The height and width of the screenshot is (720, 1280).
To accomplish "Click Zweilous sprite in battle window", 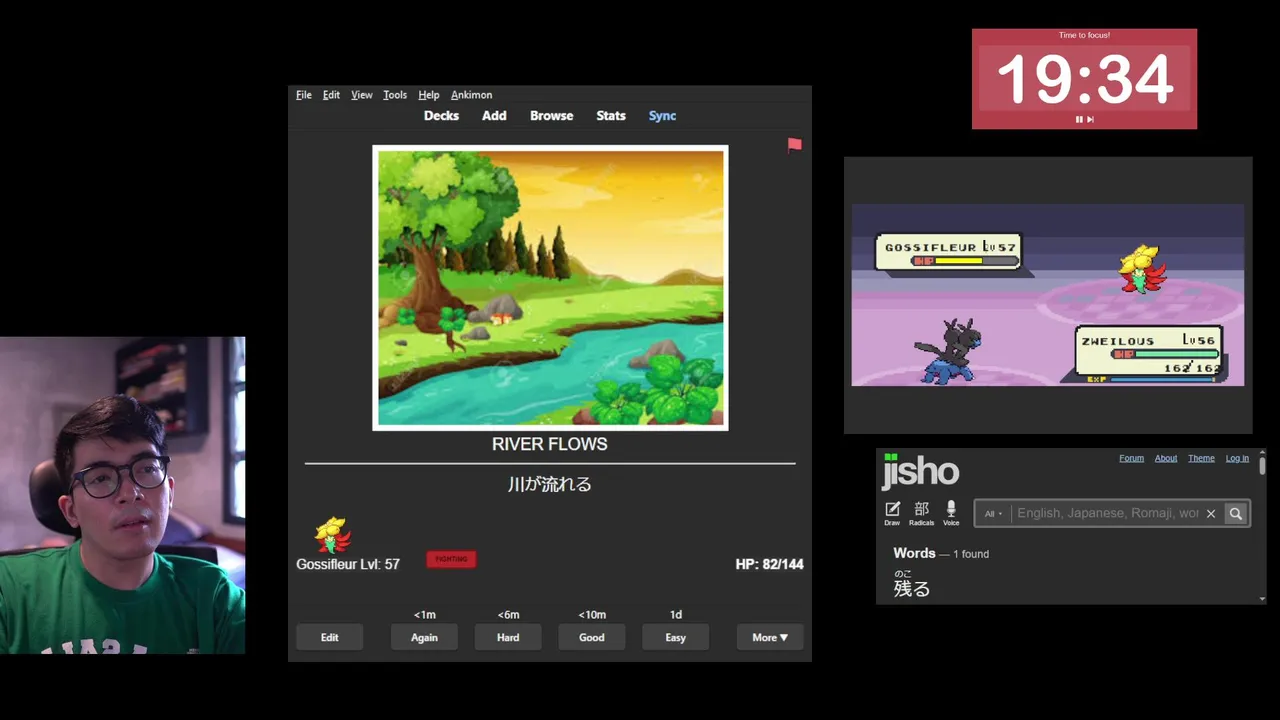I will (948, 352).
